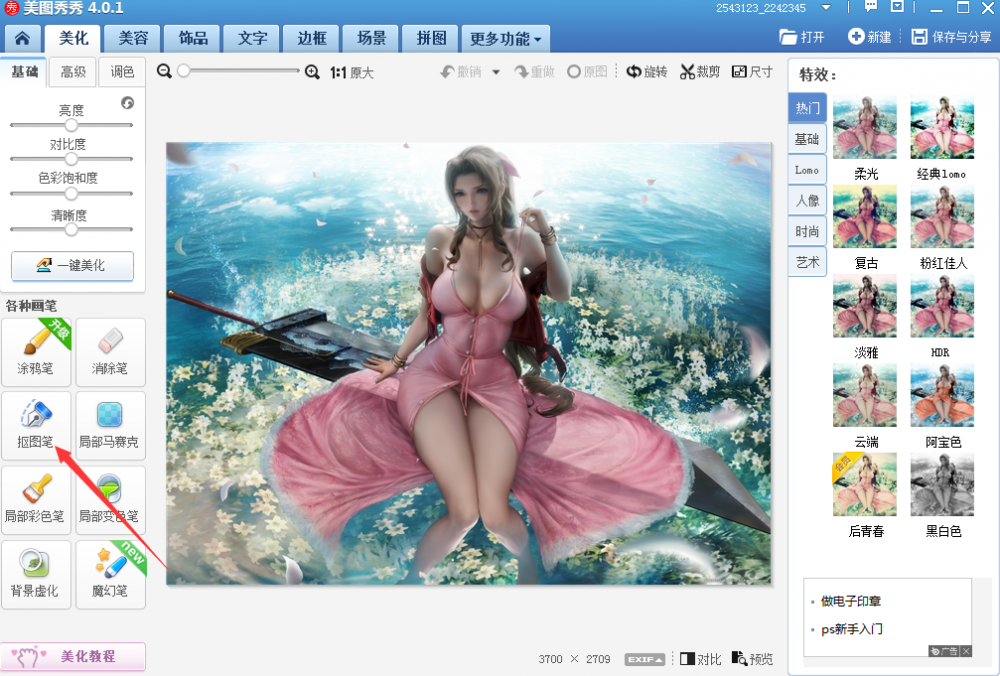Viewport: 1000px width, 676px height.
Task: Select the 热门 popular effects category
Action: (x=807, y=108)
